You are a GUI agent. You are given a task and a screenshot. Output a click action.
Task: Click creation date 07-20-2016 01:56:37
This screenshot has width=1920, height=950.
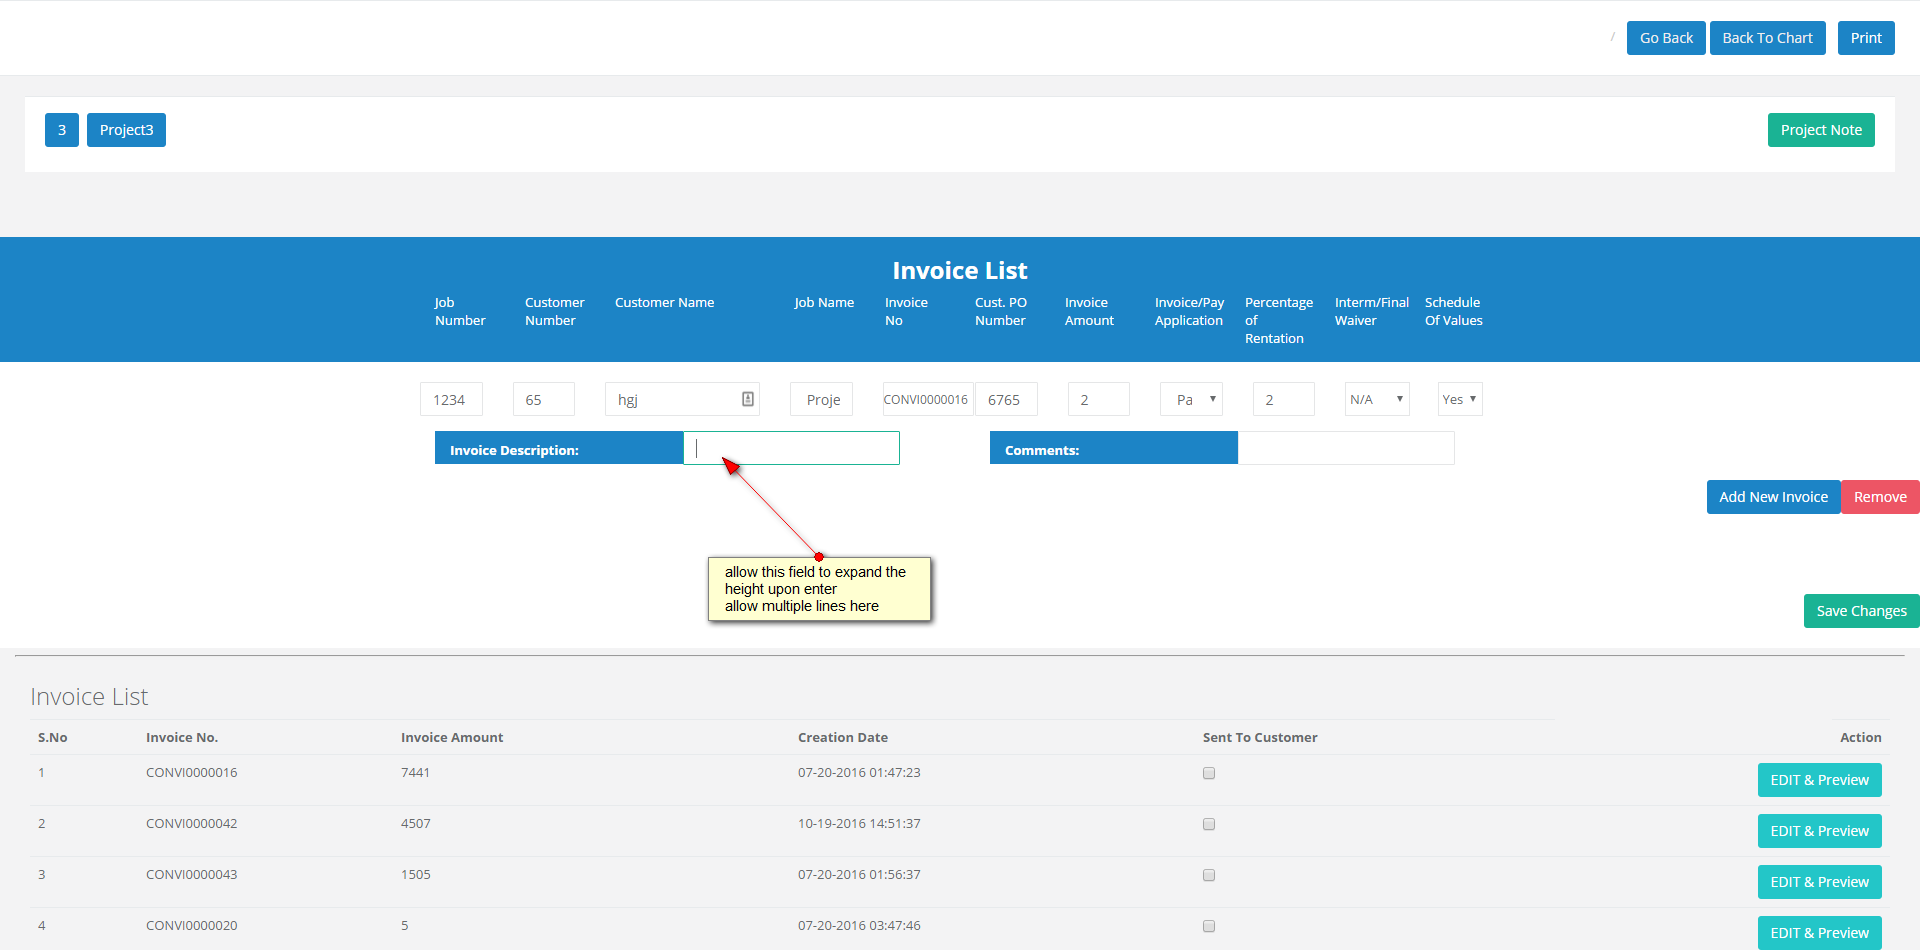click(859, 875)
